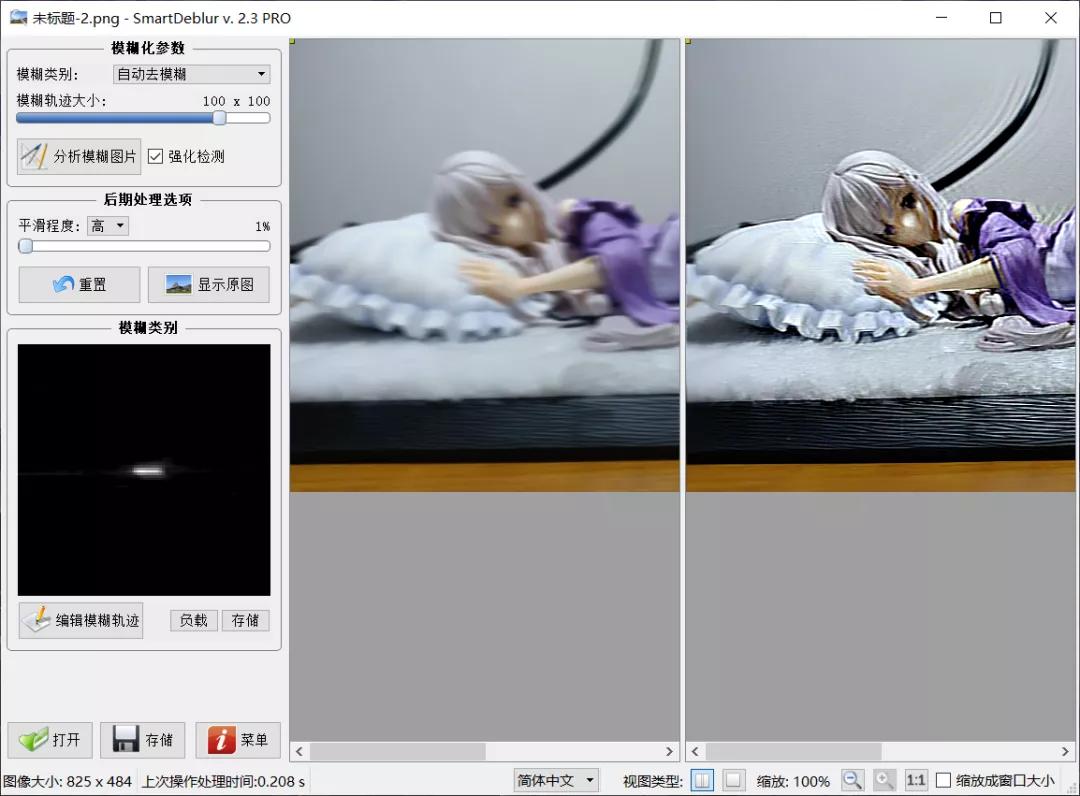Image resolution: width=1080 pixels, height=796 pixels.
Task: Select the split side-by-side view type icon
Action: tap(702, 781)
